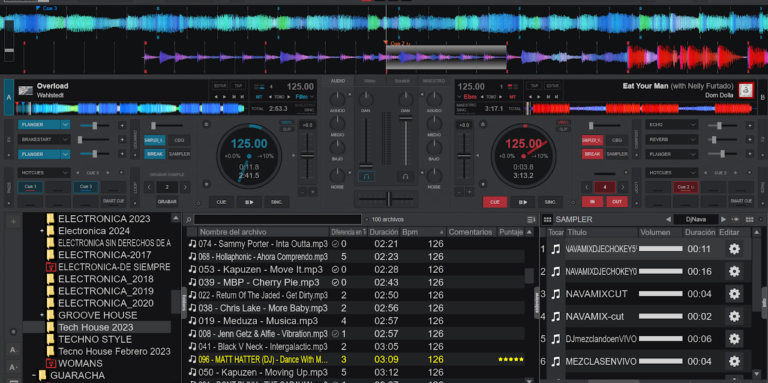
Task: Switch to the Video mixer tab
Action: click(x=370, y=81)
